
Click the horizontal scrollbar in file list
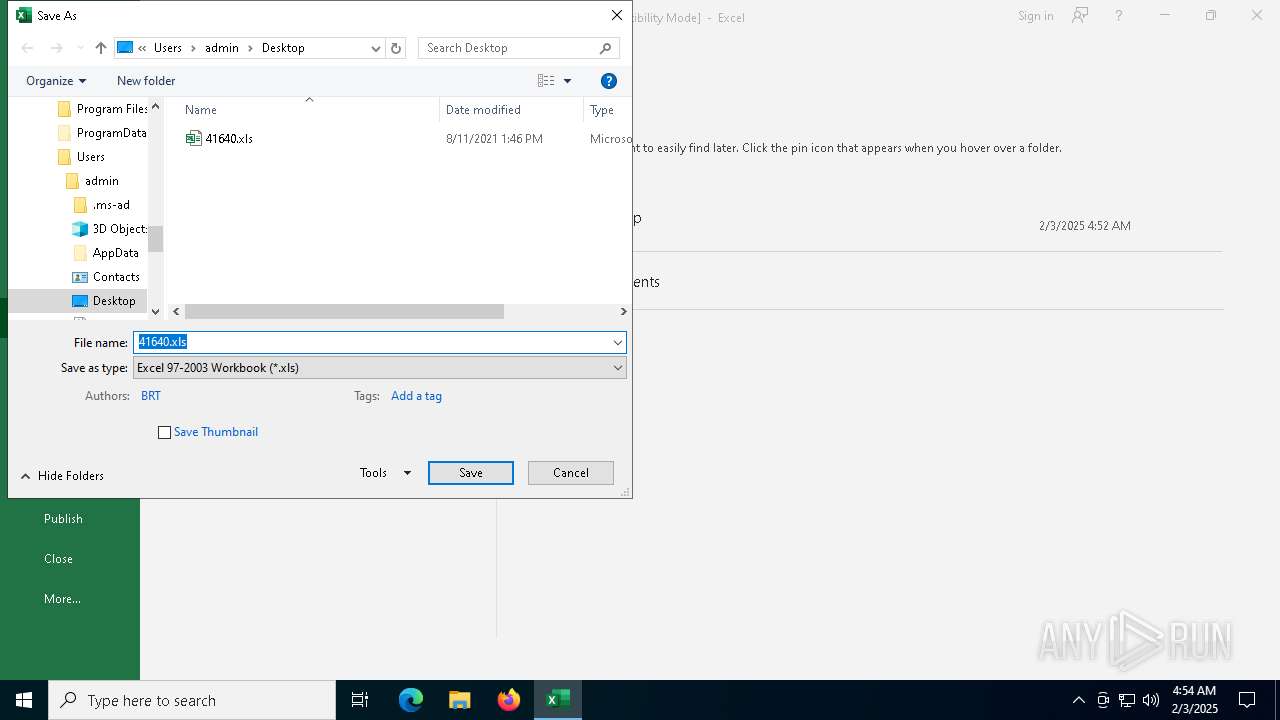(344, 312)
